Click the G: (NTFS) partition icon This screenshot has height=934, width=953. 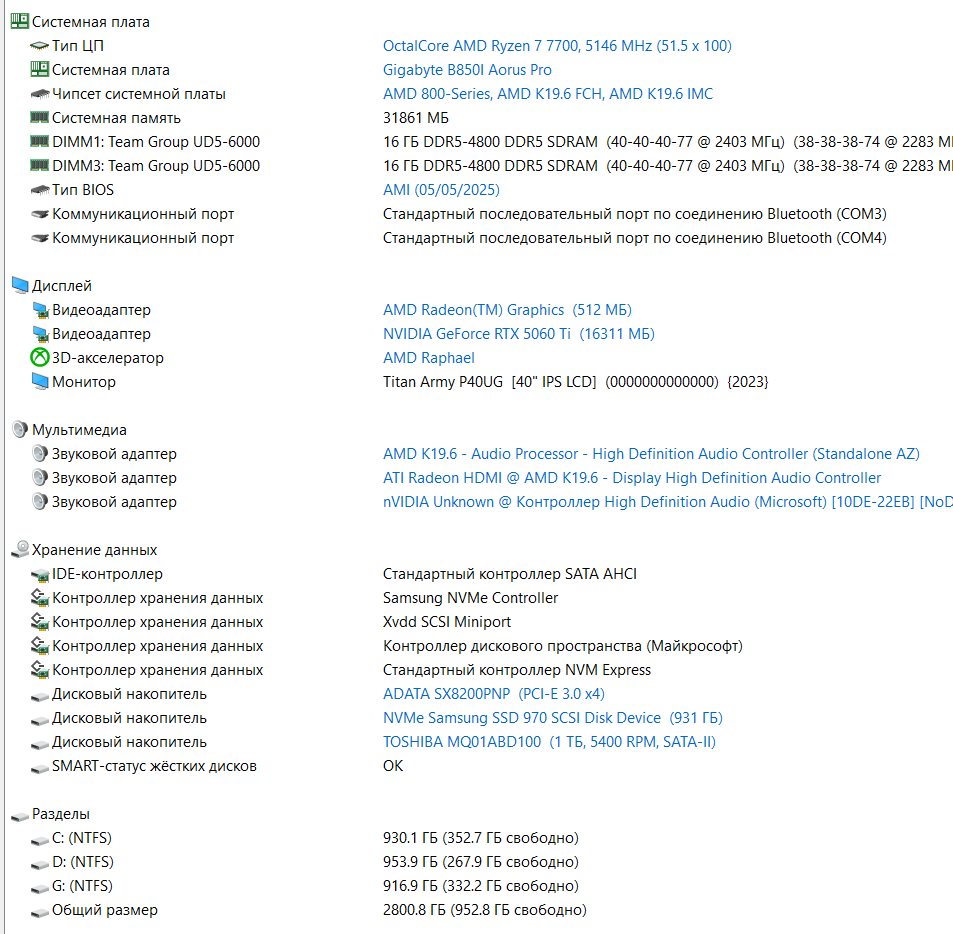click(x=40, y=887)
